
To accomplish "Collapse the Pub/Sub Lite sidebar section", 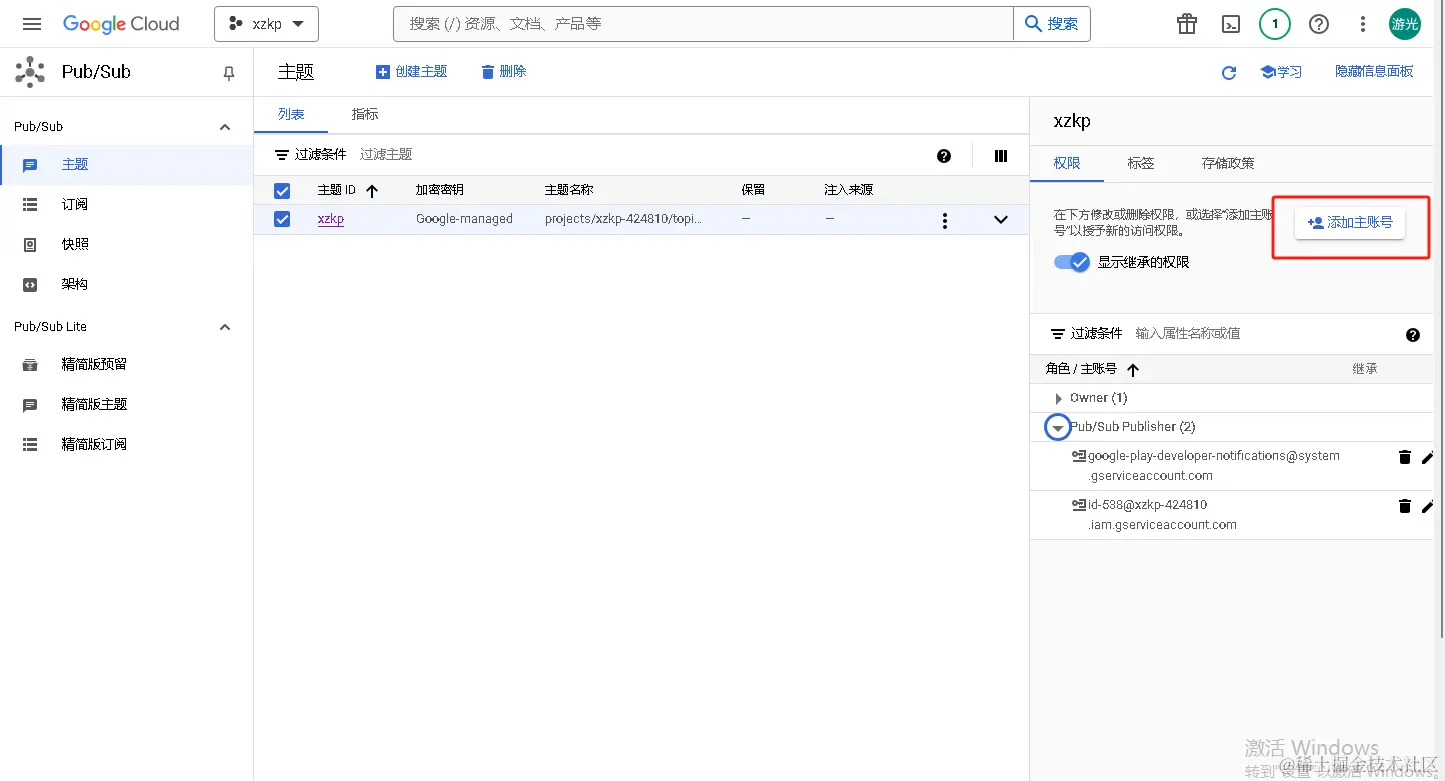I will 225,327.
